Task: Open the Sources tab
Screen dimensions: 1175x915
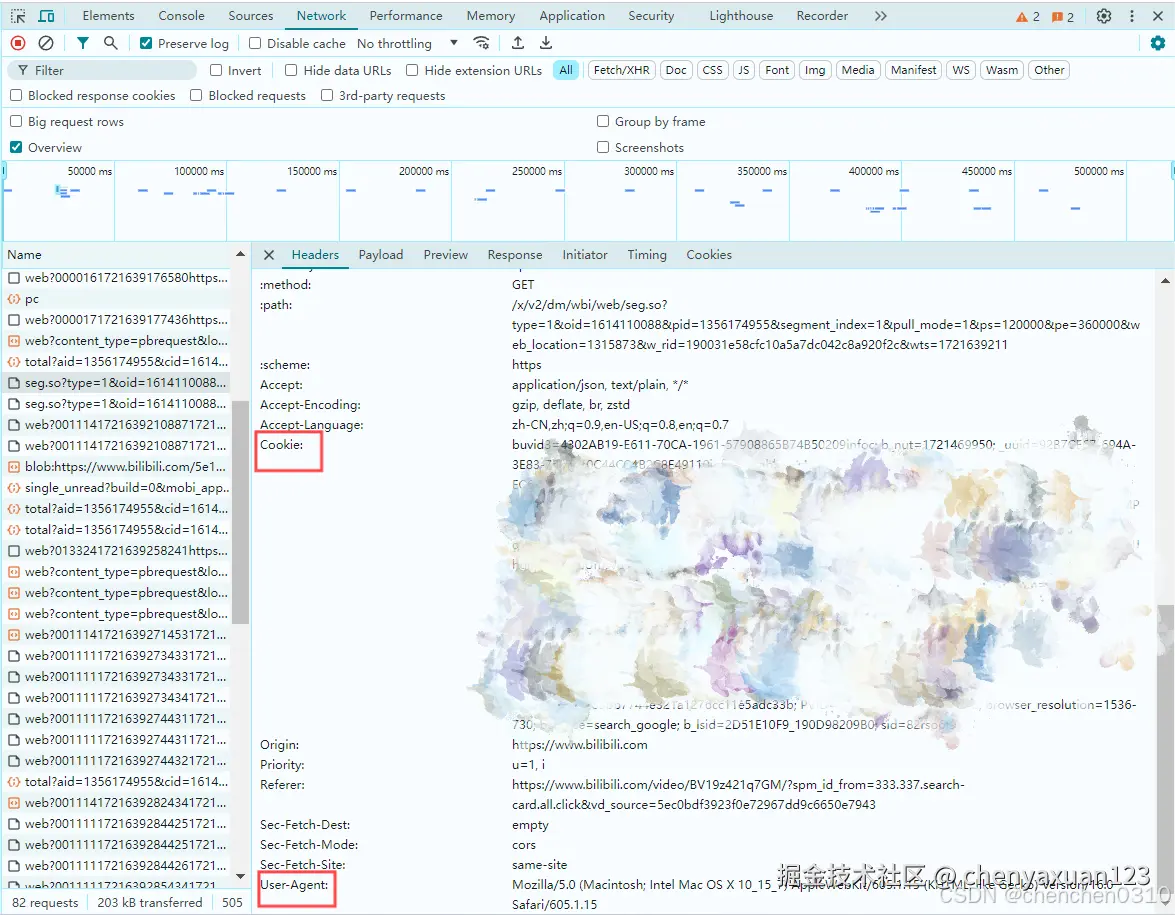Action: click(250, 16)
